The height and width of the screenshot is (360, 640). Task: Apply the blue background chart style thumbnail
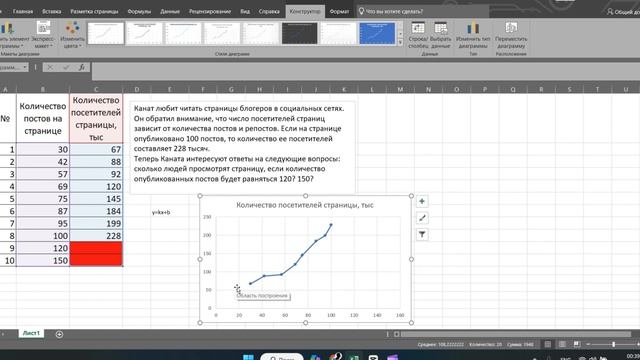tap(377, 33)
